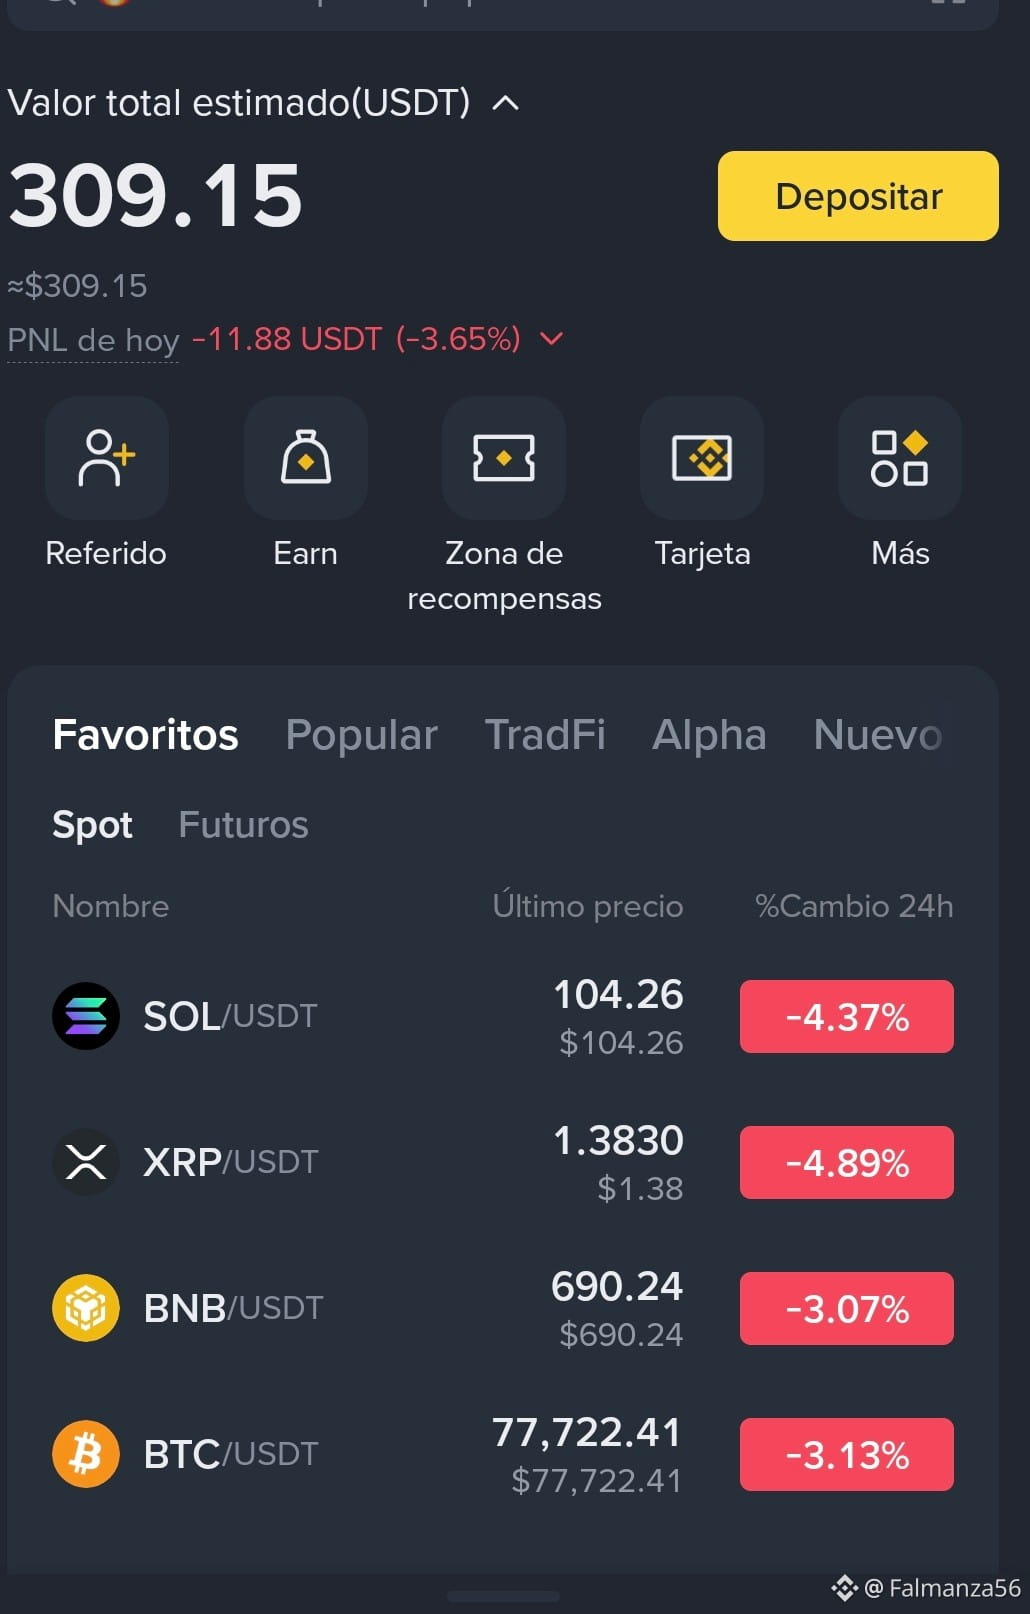The height and width of the screenshot is (1614, 1030).
Task: Toggle BTC -3.13% change badge
Action: 846,1455
